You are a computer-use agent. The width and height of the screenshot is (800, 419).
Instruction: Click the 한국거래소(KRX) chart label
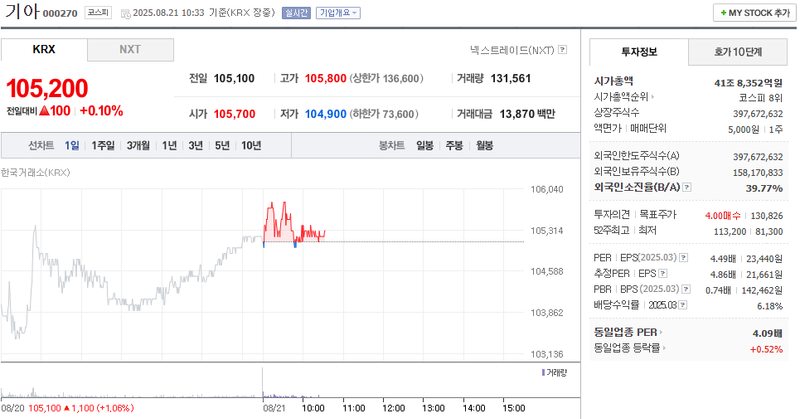35,172
